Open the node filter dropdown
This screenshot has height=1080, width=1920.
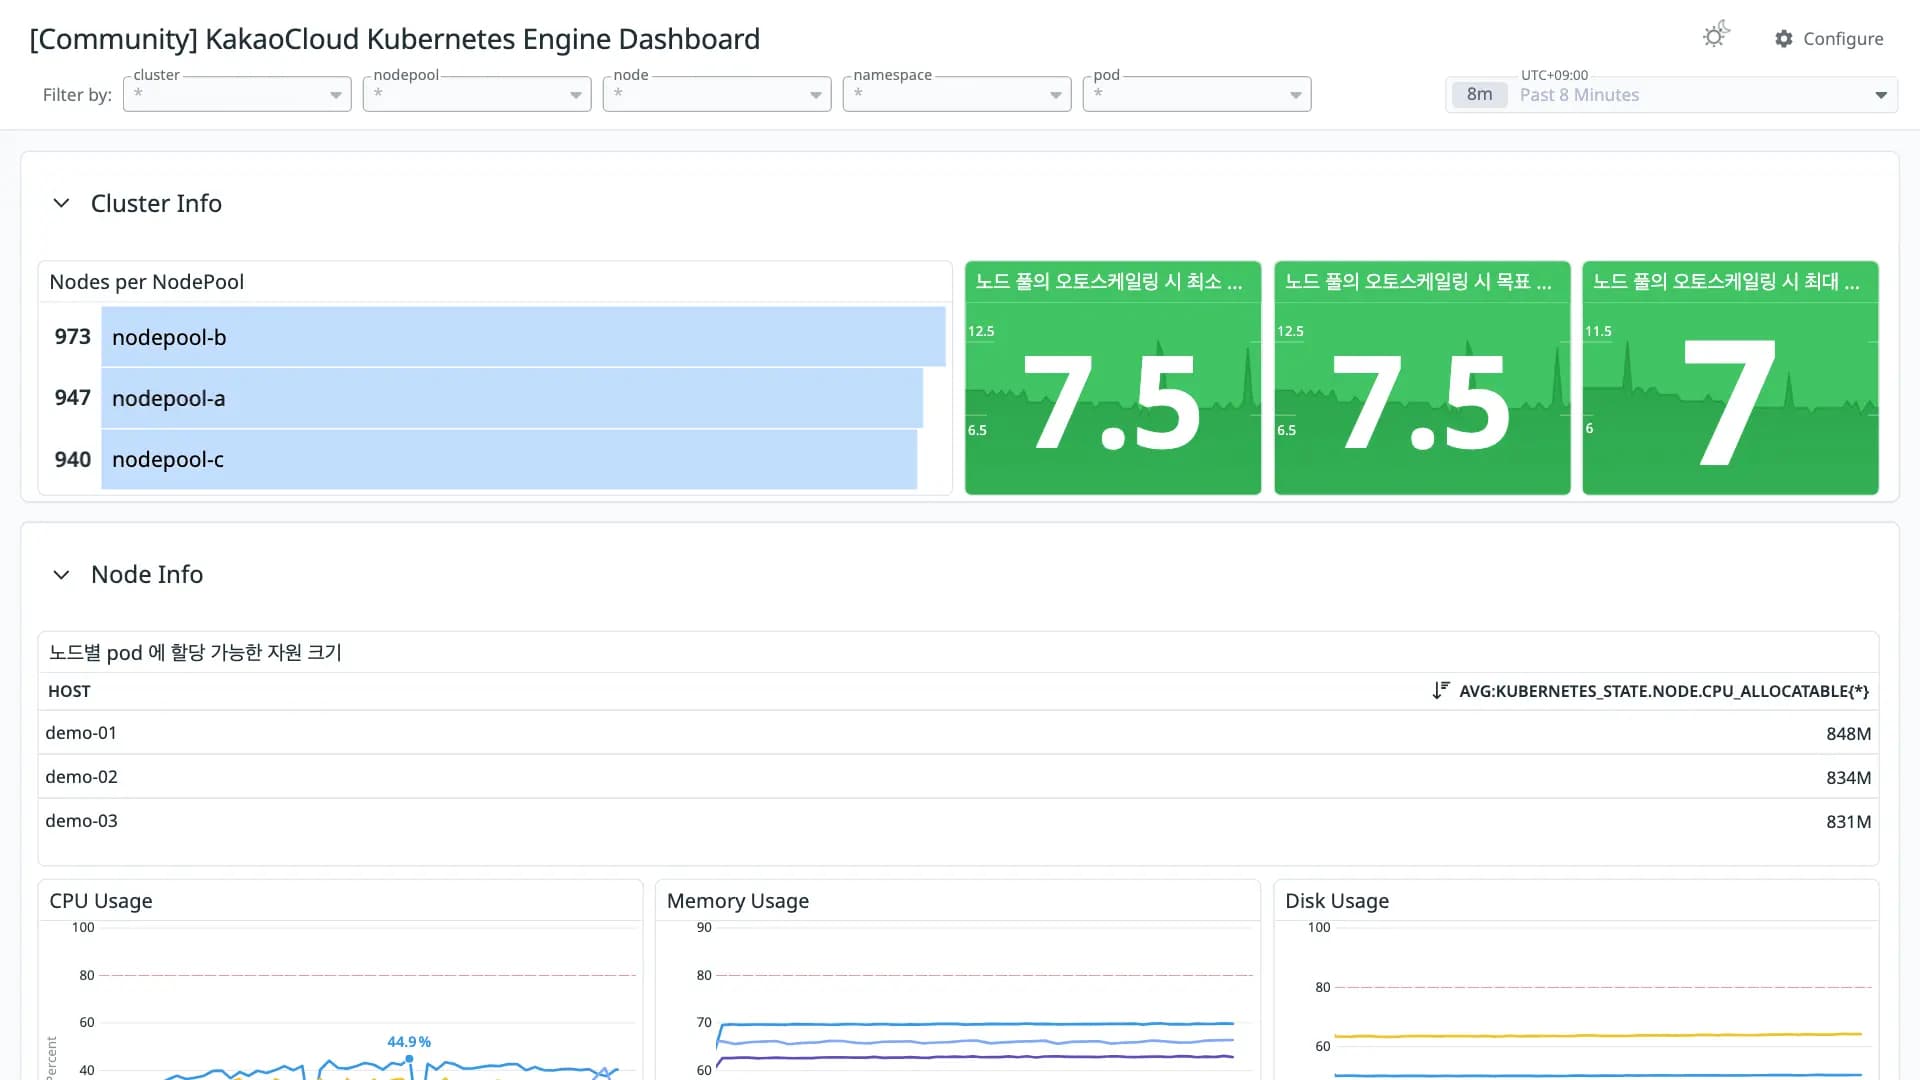717,94
